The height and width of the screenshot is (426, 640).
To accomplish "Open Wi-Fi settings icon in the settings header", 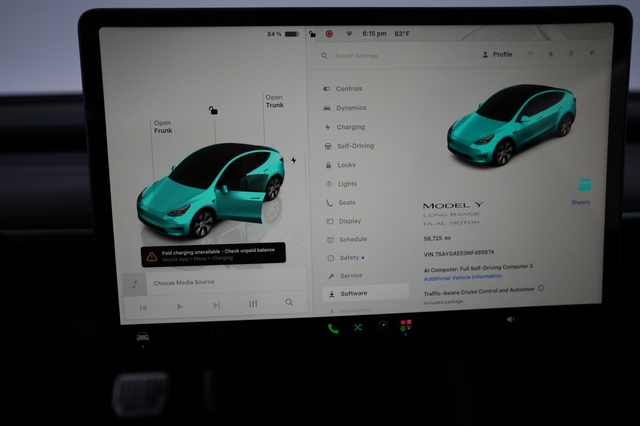I will (591, 53).
